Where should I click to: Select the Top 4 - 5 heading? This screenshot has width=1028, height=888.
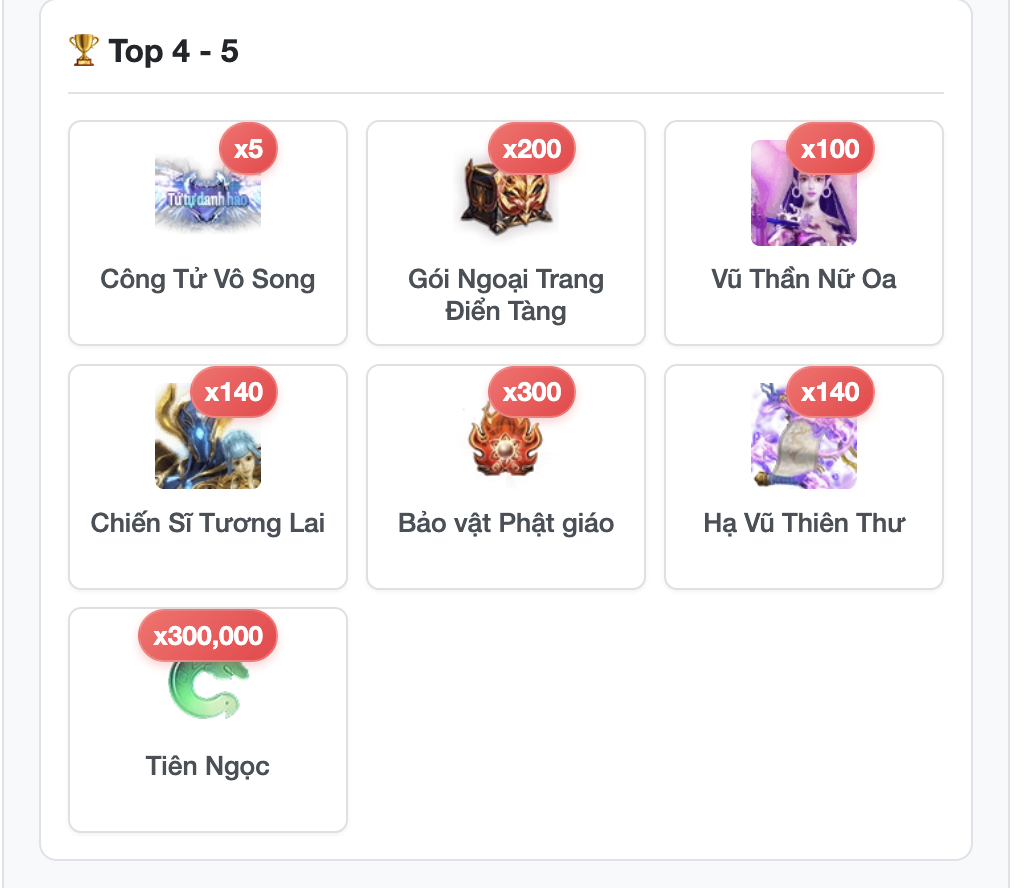pos(174,51)
